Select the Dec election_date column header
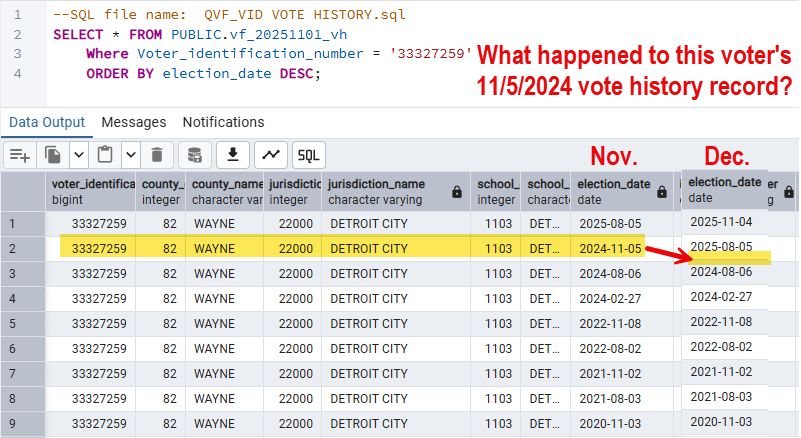801x438 pixels. (724, 190)
